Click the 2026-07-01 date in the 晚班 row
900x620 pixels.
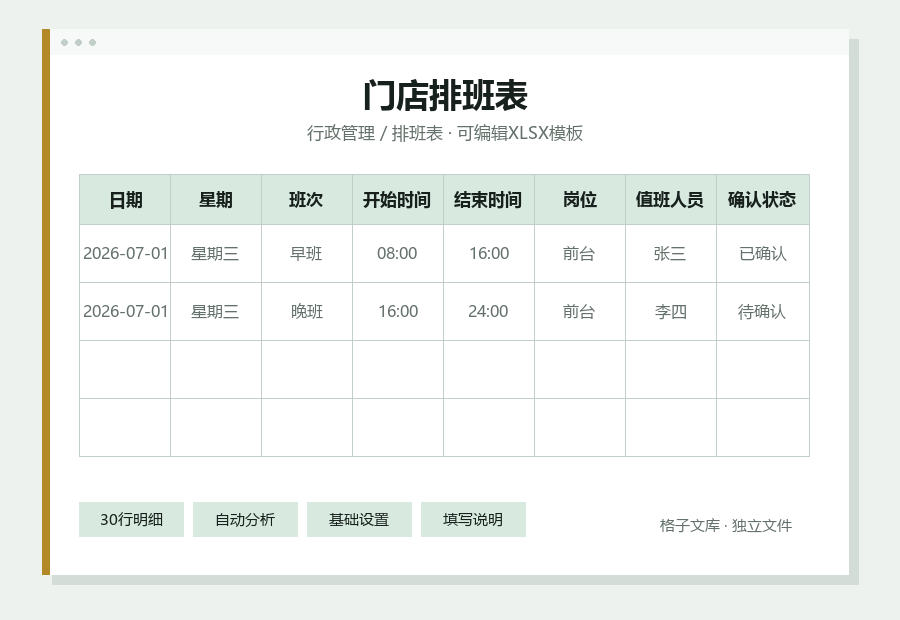(125, 311)
